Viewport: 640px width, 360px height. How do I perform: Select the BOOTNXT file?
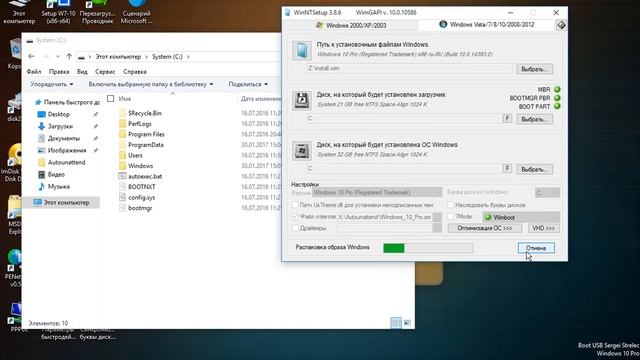tap(142, 187)
